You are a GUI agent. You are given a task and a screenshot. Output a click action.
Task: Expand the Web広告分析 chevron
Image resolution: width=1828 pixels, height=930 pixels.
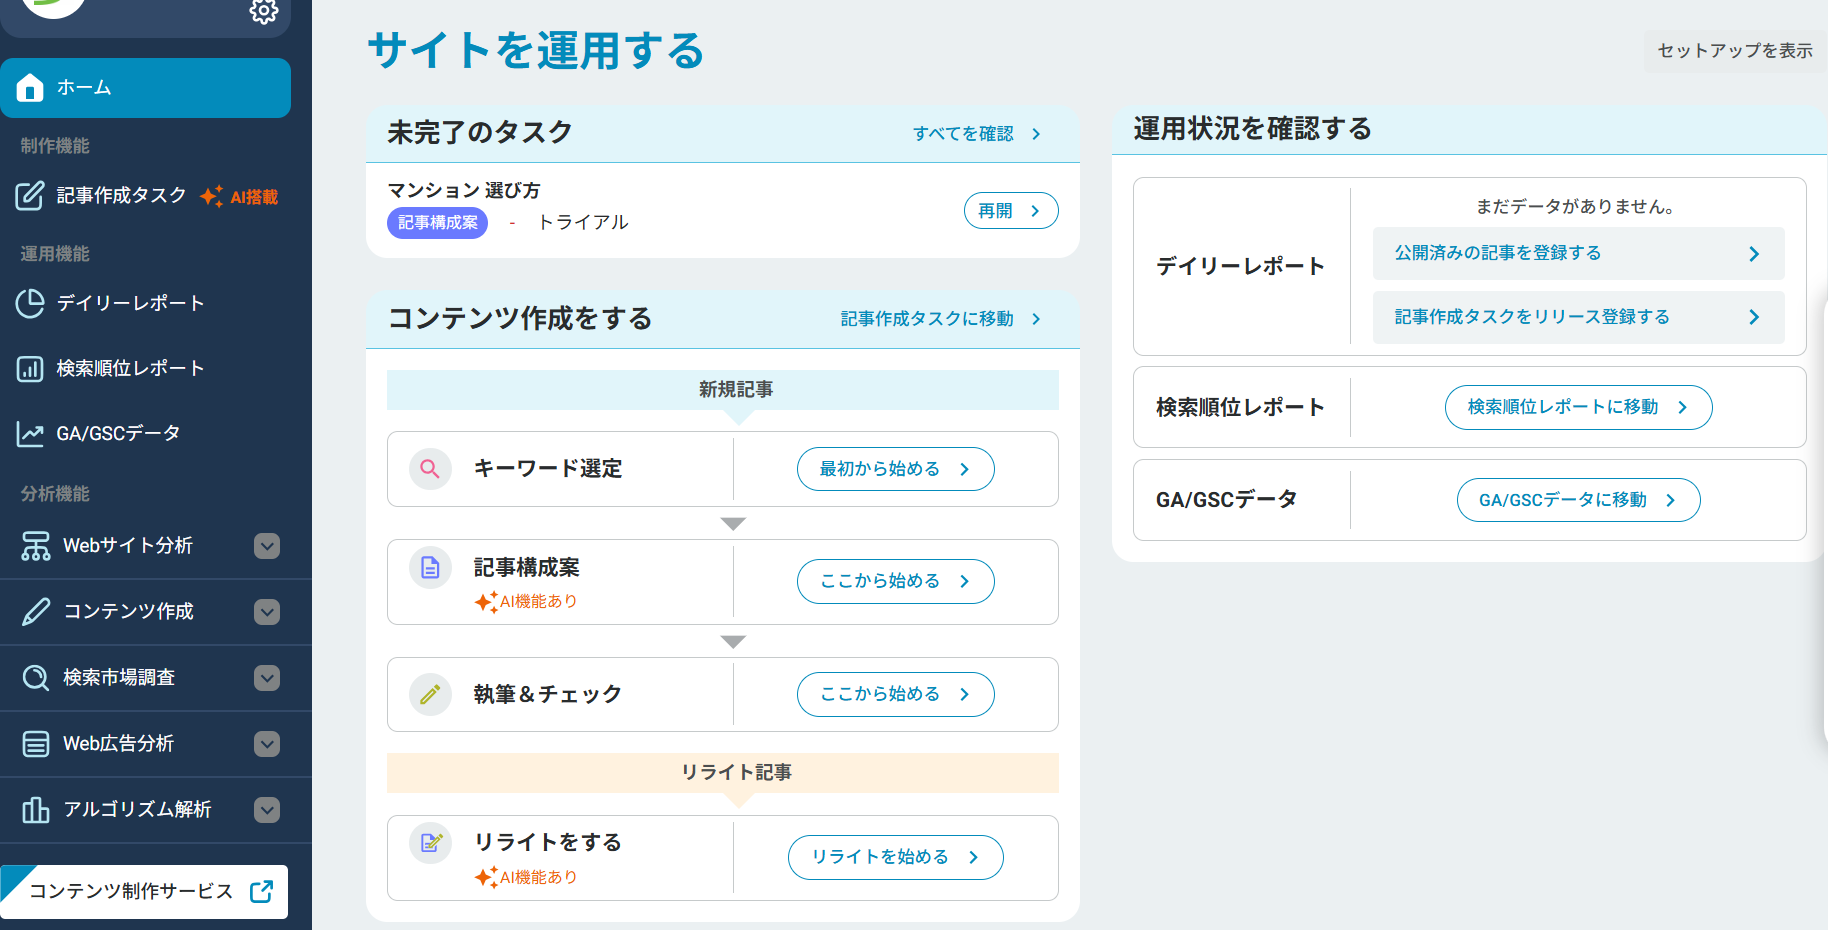click(x=267, y=744)
